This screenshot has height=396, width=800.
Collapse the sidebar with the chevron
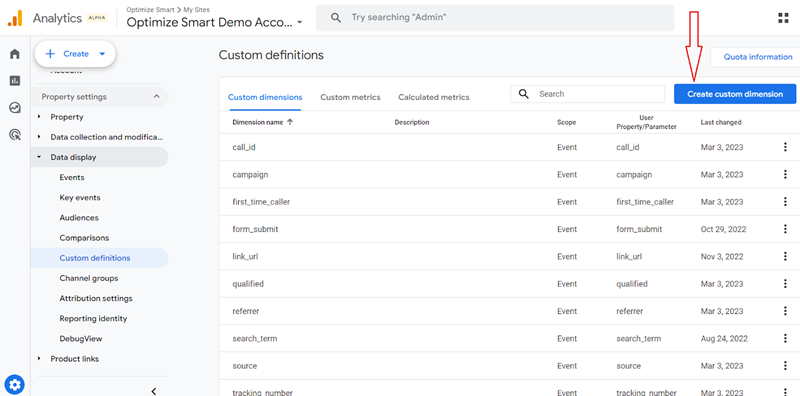(x=154, y=391)
